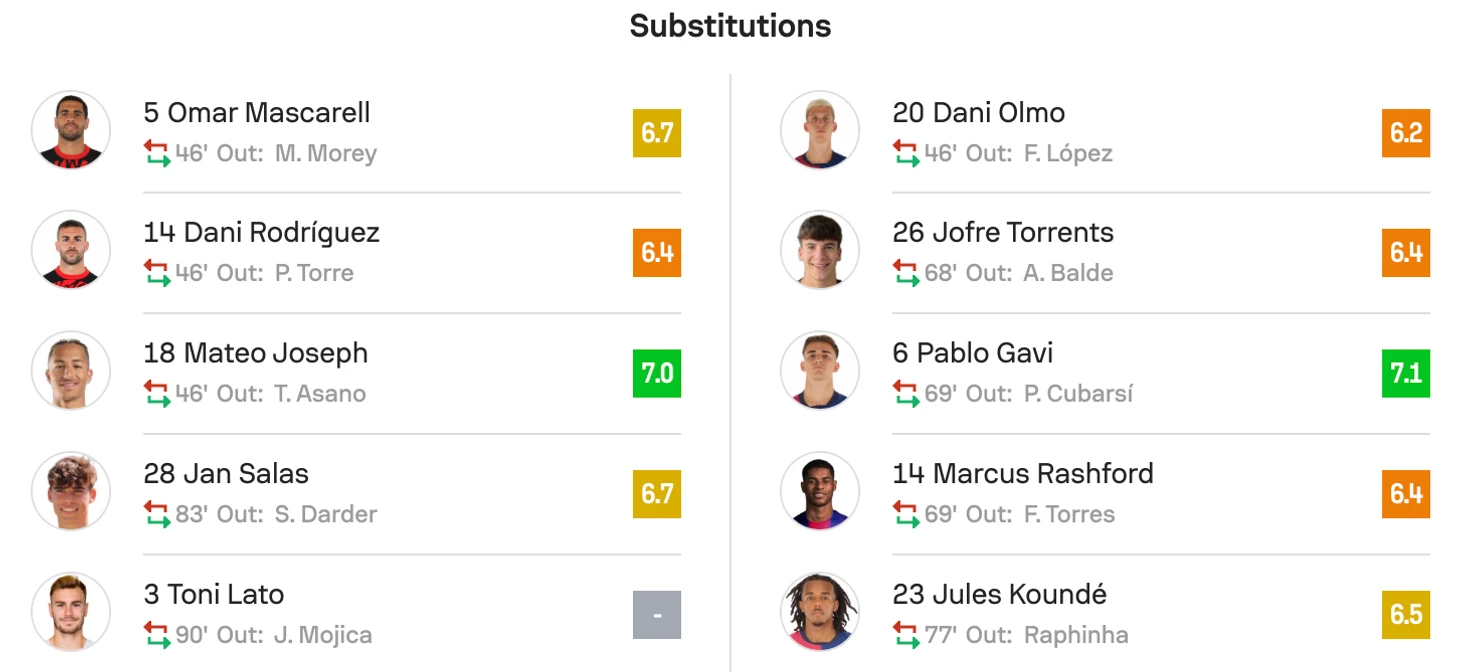Click Jofre Torrents' player photo
This screenshot has height=672, width=1460.
(820, 250)
